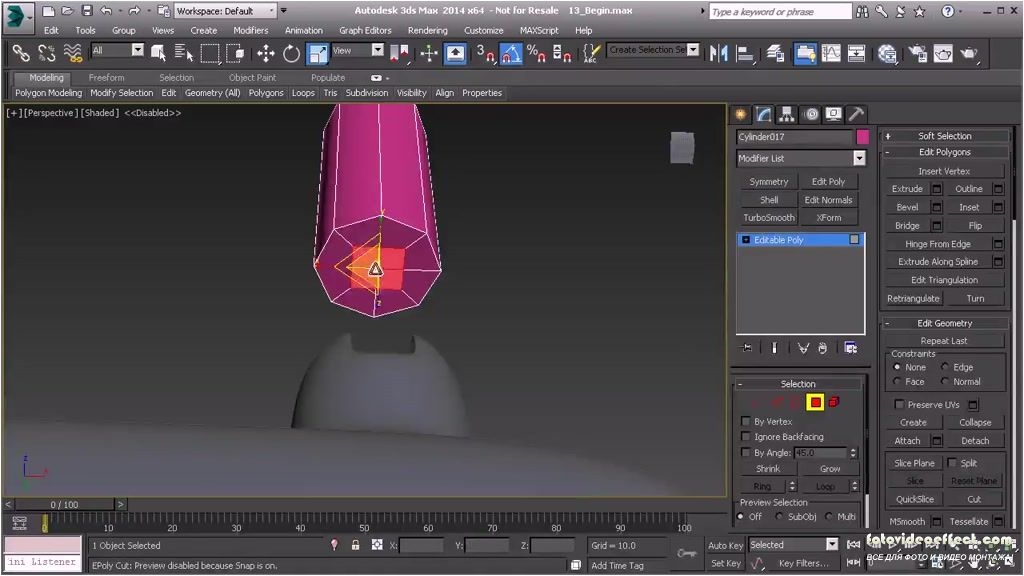Image resolution: width=1024 pixels, height=576 pixels.
Task: Expand the Soft Selection rollout
Action: coord(944,136)
